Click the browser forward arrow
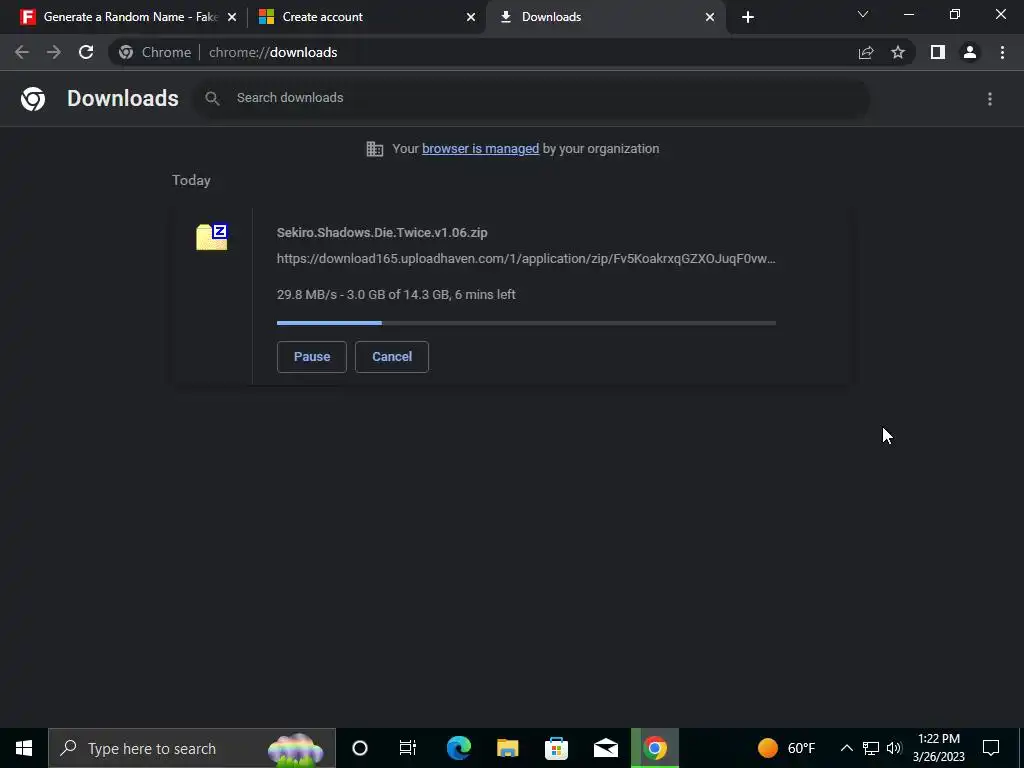This screenshot has height=768, width=1024. tap(54, 52)
